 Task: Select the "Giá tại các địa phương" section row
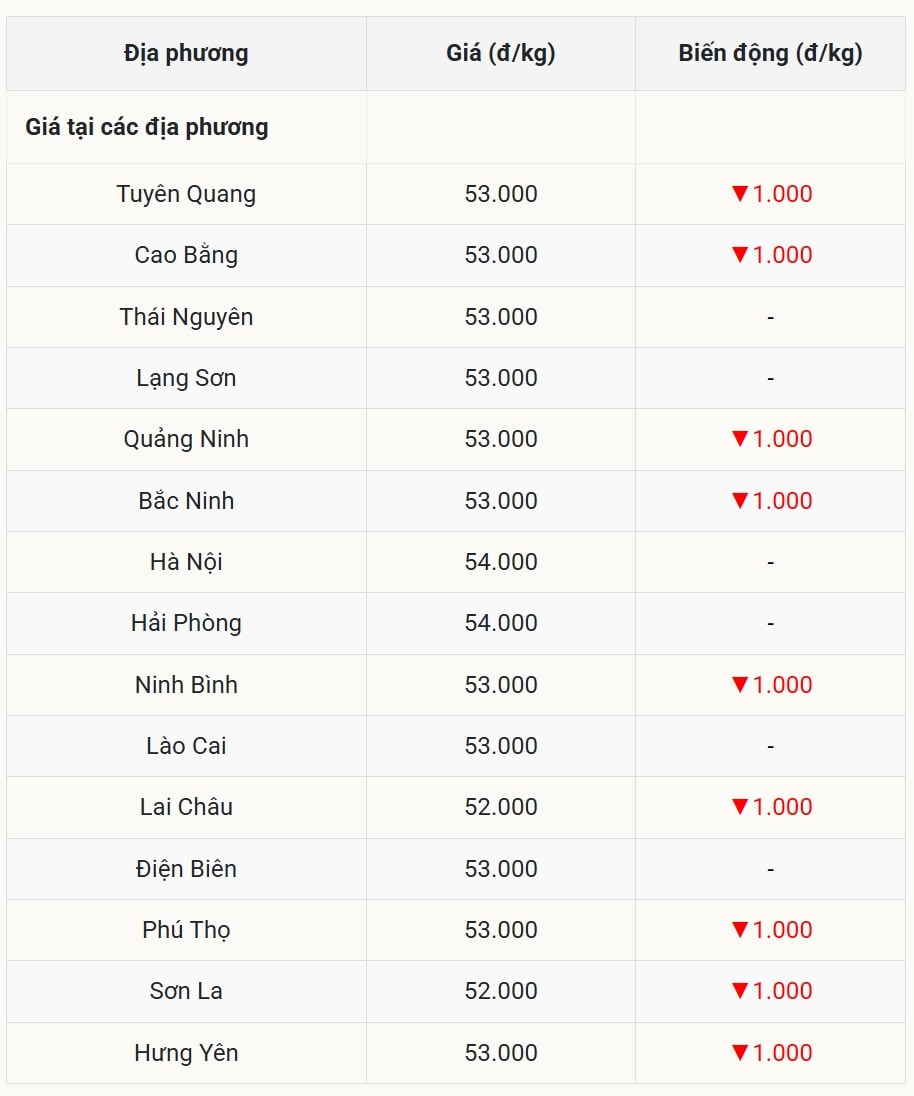pos(147,128)
